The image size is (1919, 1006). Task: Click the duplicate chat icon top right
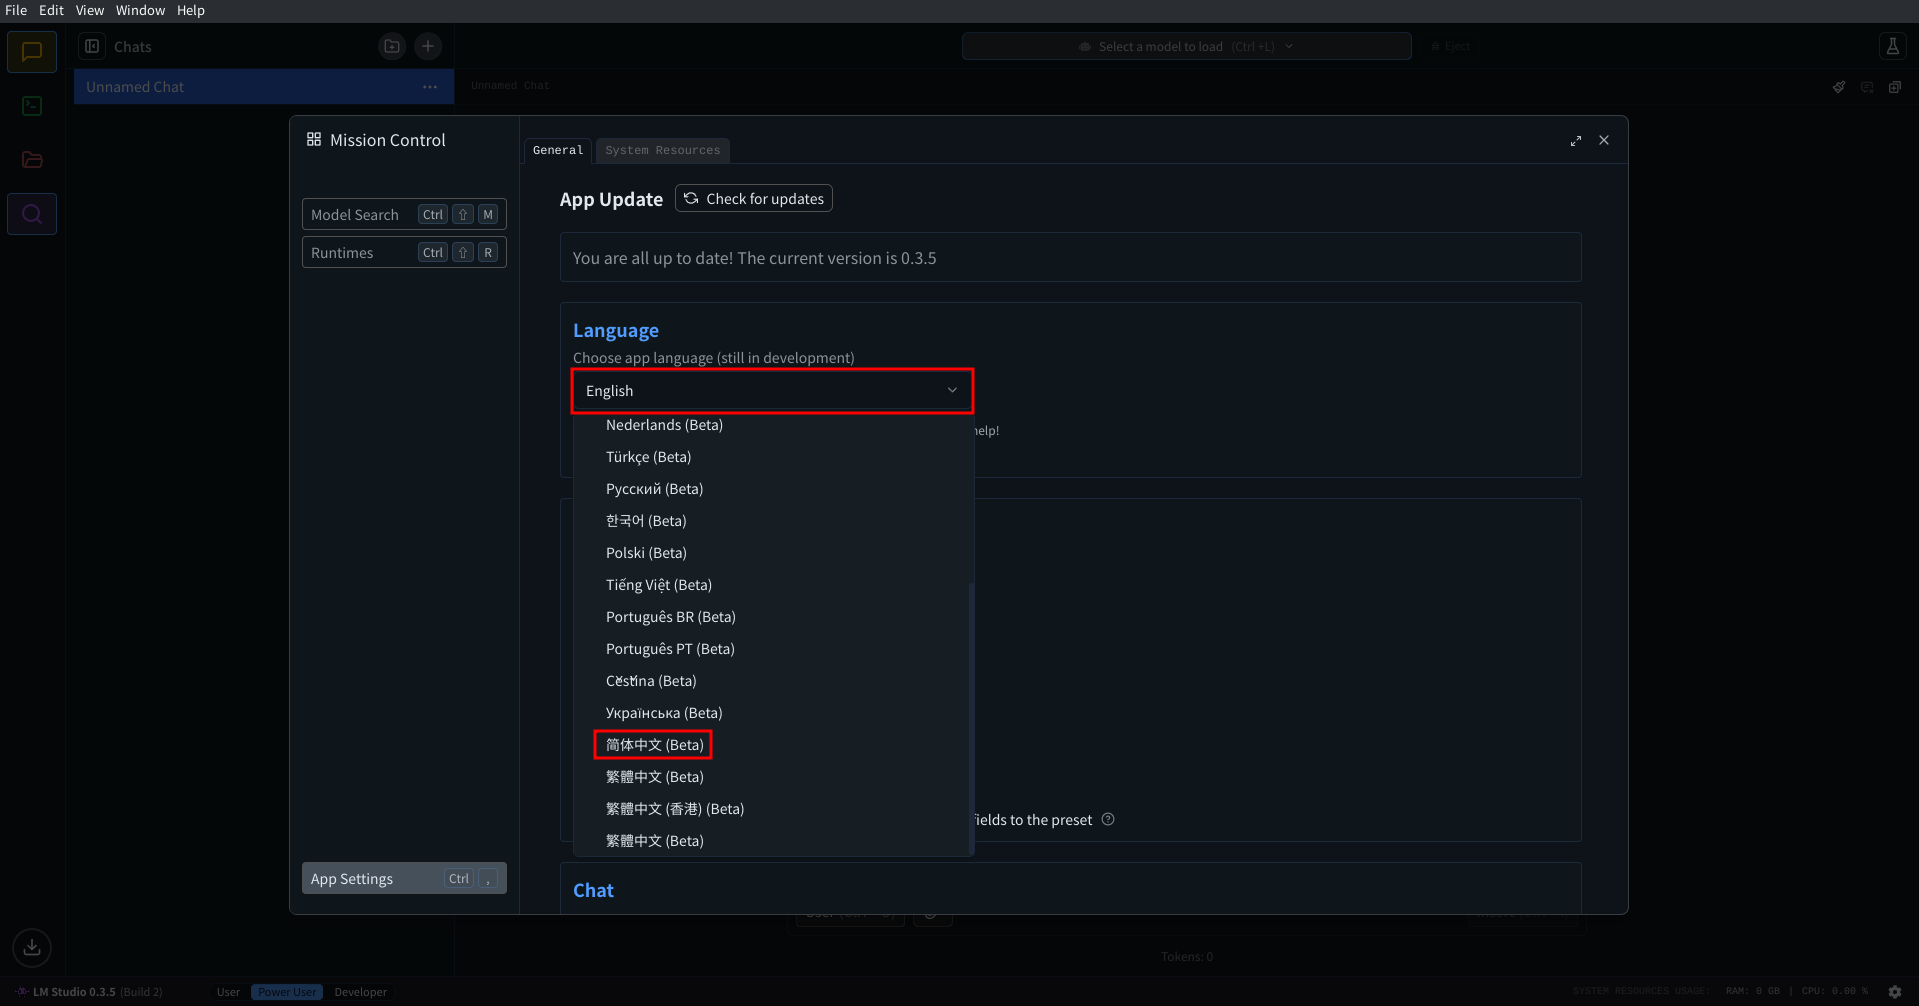click(1895, 87)
